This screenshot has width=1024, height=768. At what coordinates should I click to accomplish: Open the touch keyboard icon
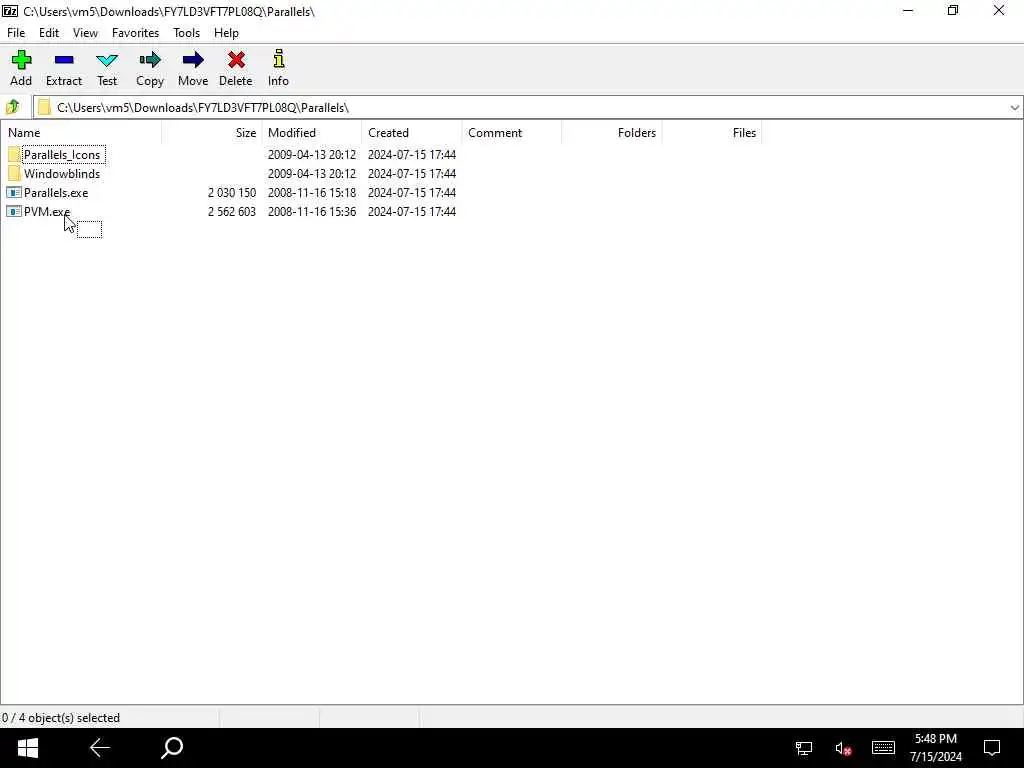(883, 748)
